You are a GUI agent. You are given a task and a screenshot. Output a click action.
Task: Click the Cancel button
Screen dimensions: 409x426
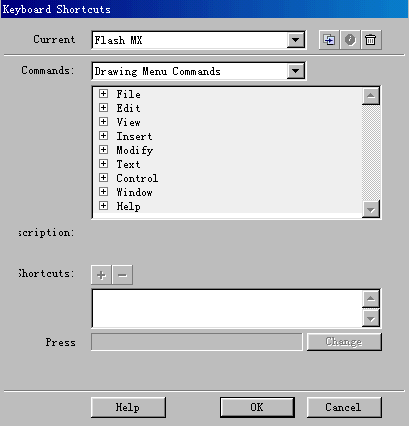pyautogui.click(x=344, y=407)
